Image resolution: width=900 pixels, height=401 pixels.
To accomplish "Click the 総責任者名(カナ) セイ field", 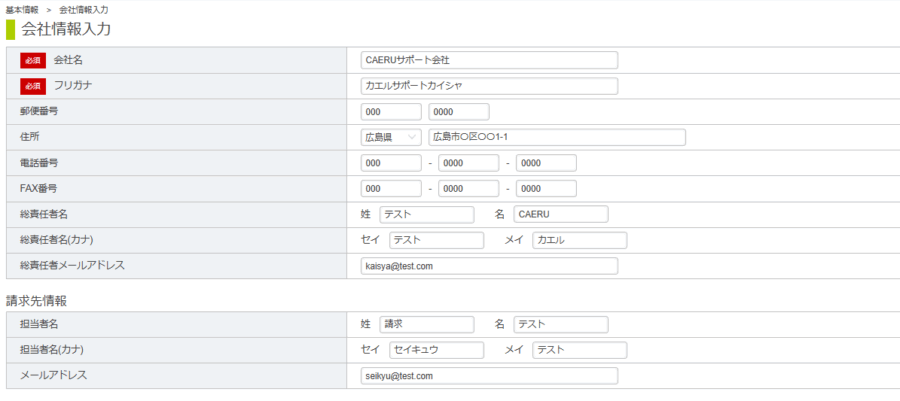I will tap(436, 240).
